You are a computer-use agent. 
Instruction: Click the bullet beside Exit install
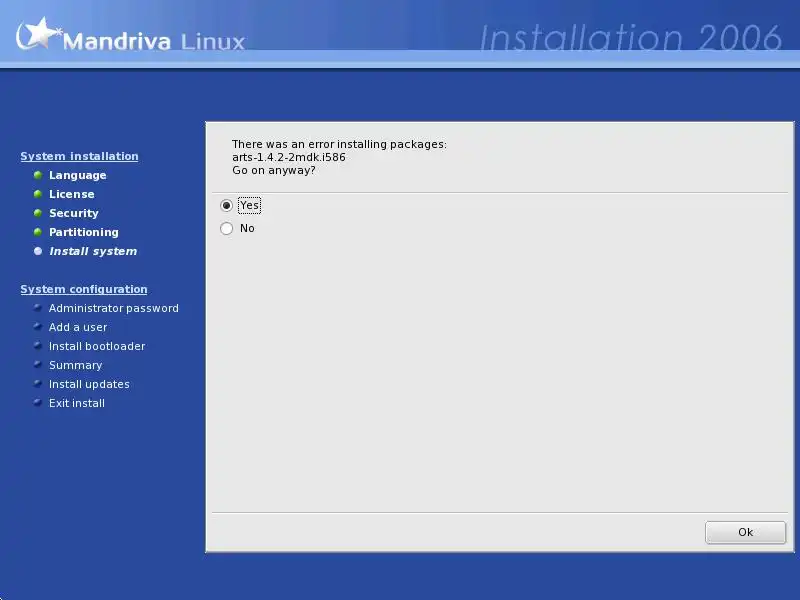37,402
